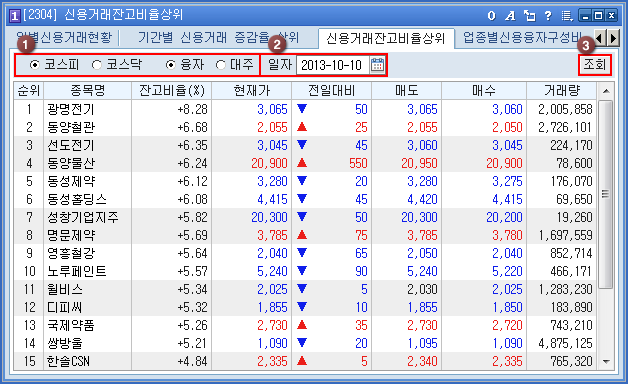This screenshot has width=628, height=384.
Task: Click the list menu icon in title bar
Action: click(x=567, y=16)
